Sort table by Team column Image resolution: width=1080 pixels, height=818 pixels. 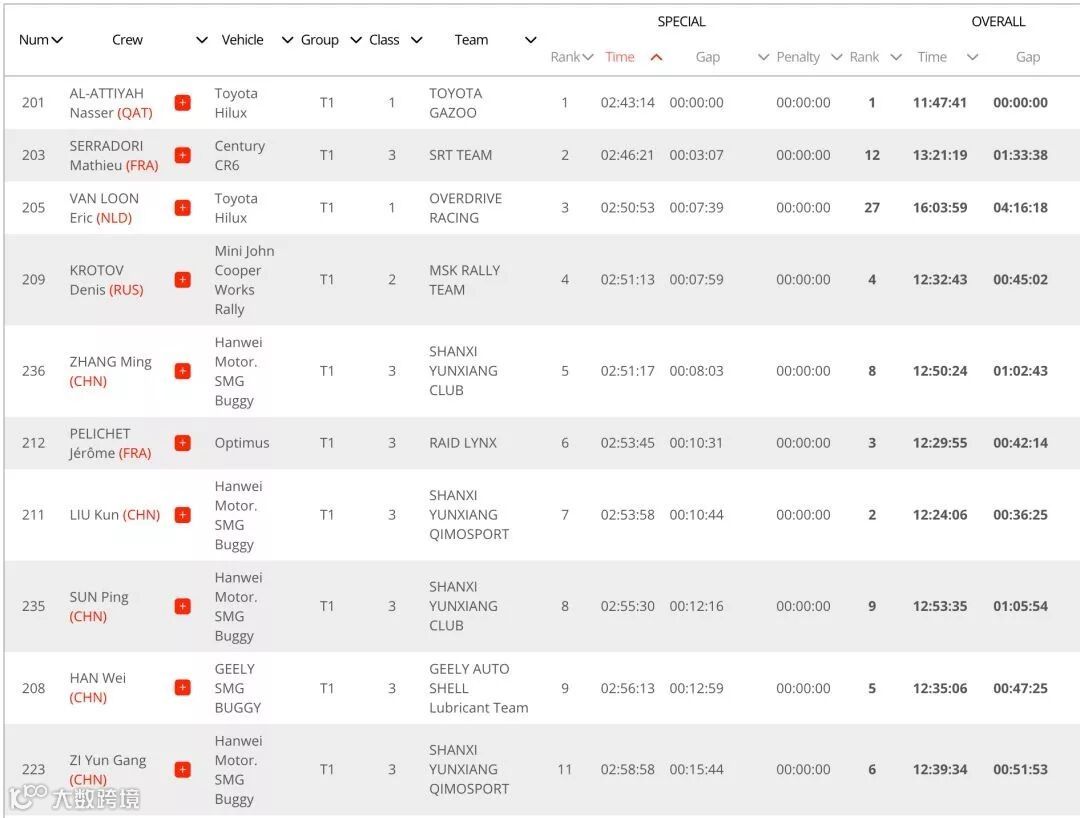pos(531,40)
